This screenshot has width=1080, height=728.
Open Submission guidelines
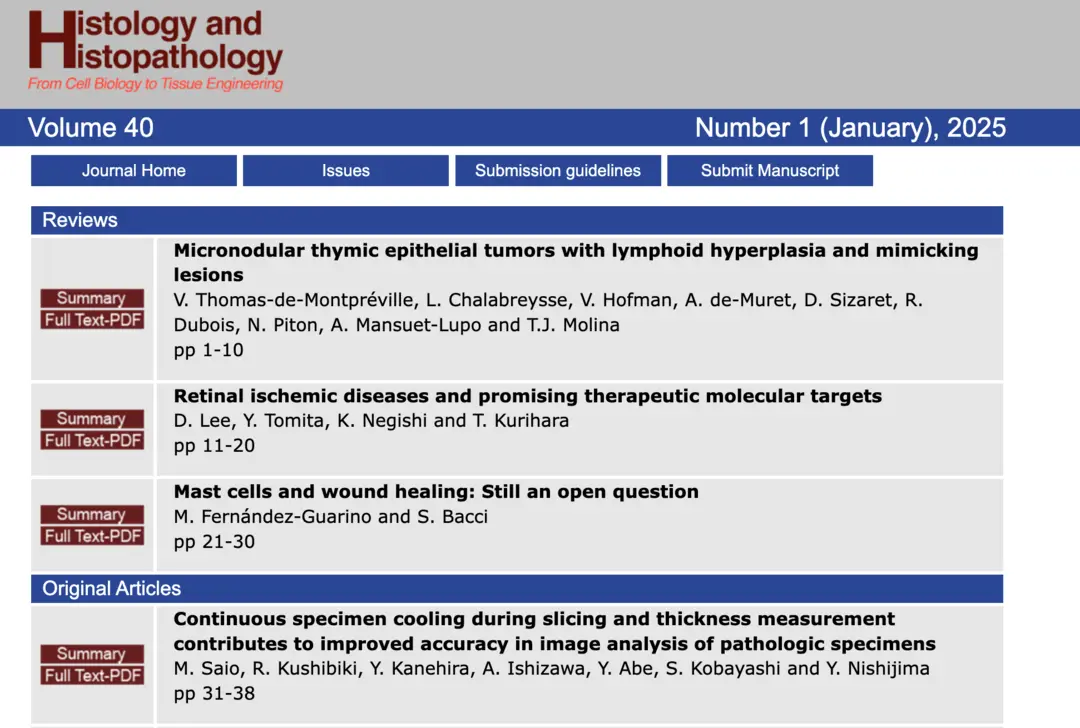(x=558, y=170)
